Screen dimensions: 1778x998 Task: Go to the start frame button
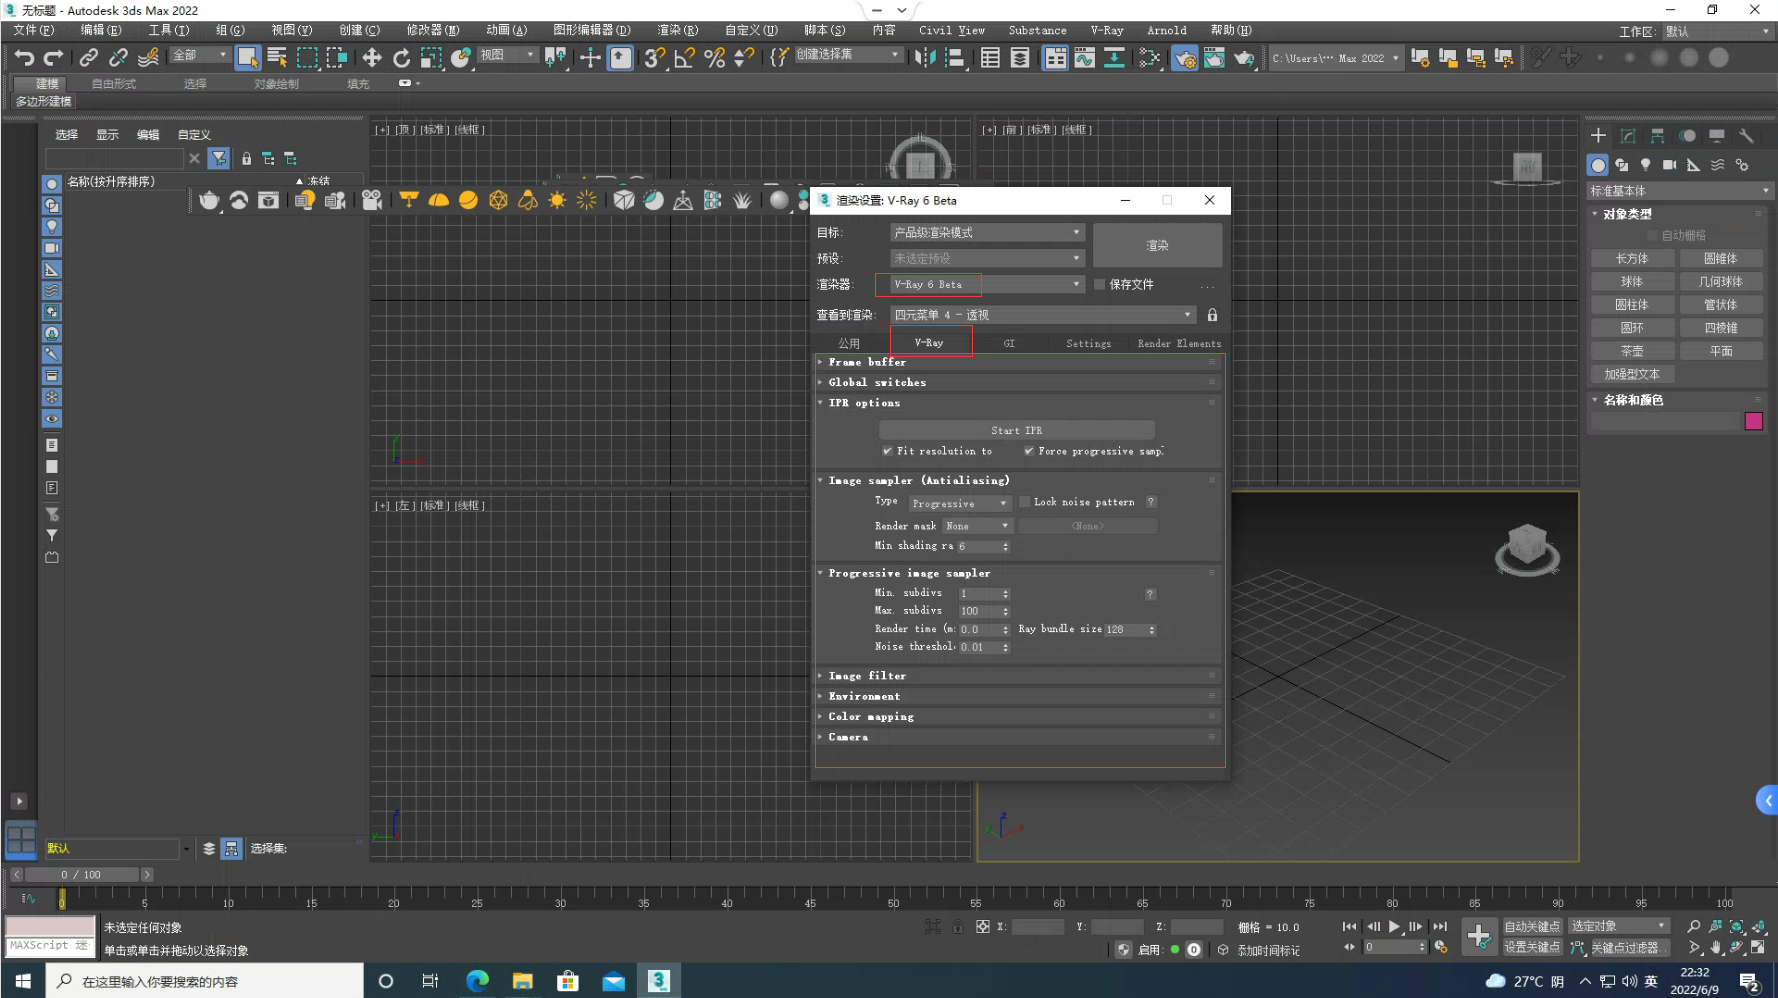tap(1349, 927)
